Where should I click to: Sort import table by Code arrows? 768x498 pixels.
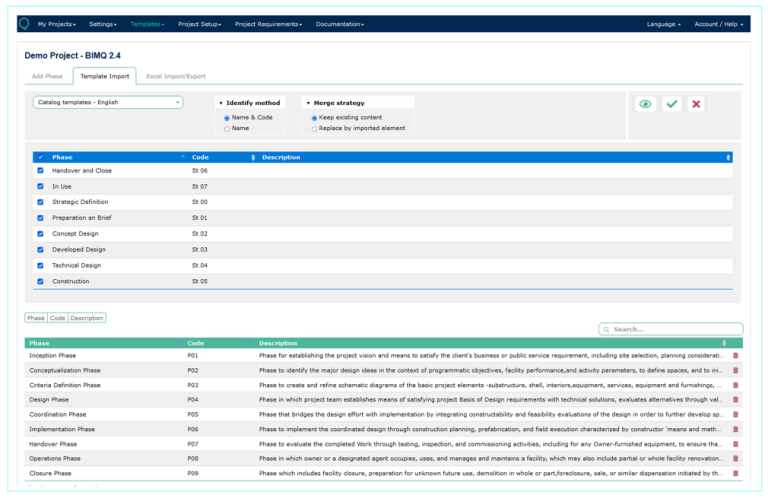pyautogui.click(x=253, y=157)
